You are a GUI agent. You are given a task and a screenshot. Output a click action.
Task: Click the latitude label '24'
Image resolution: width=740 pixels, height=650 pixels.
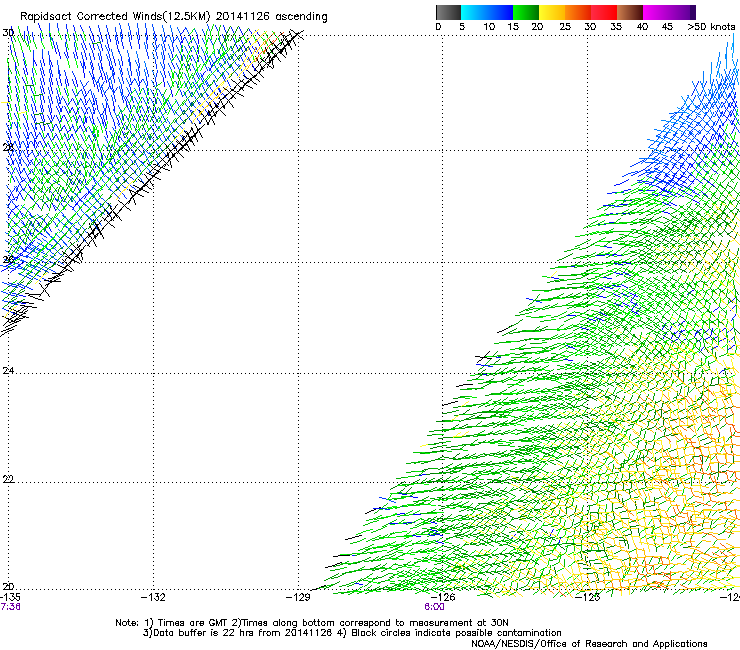pos(8,371)
